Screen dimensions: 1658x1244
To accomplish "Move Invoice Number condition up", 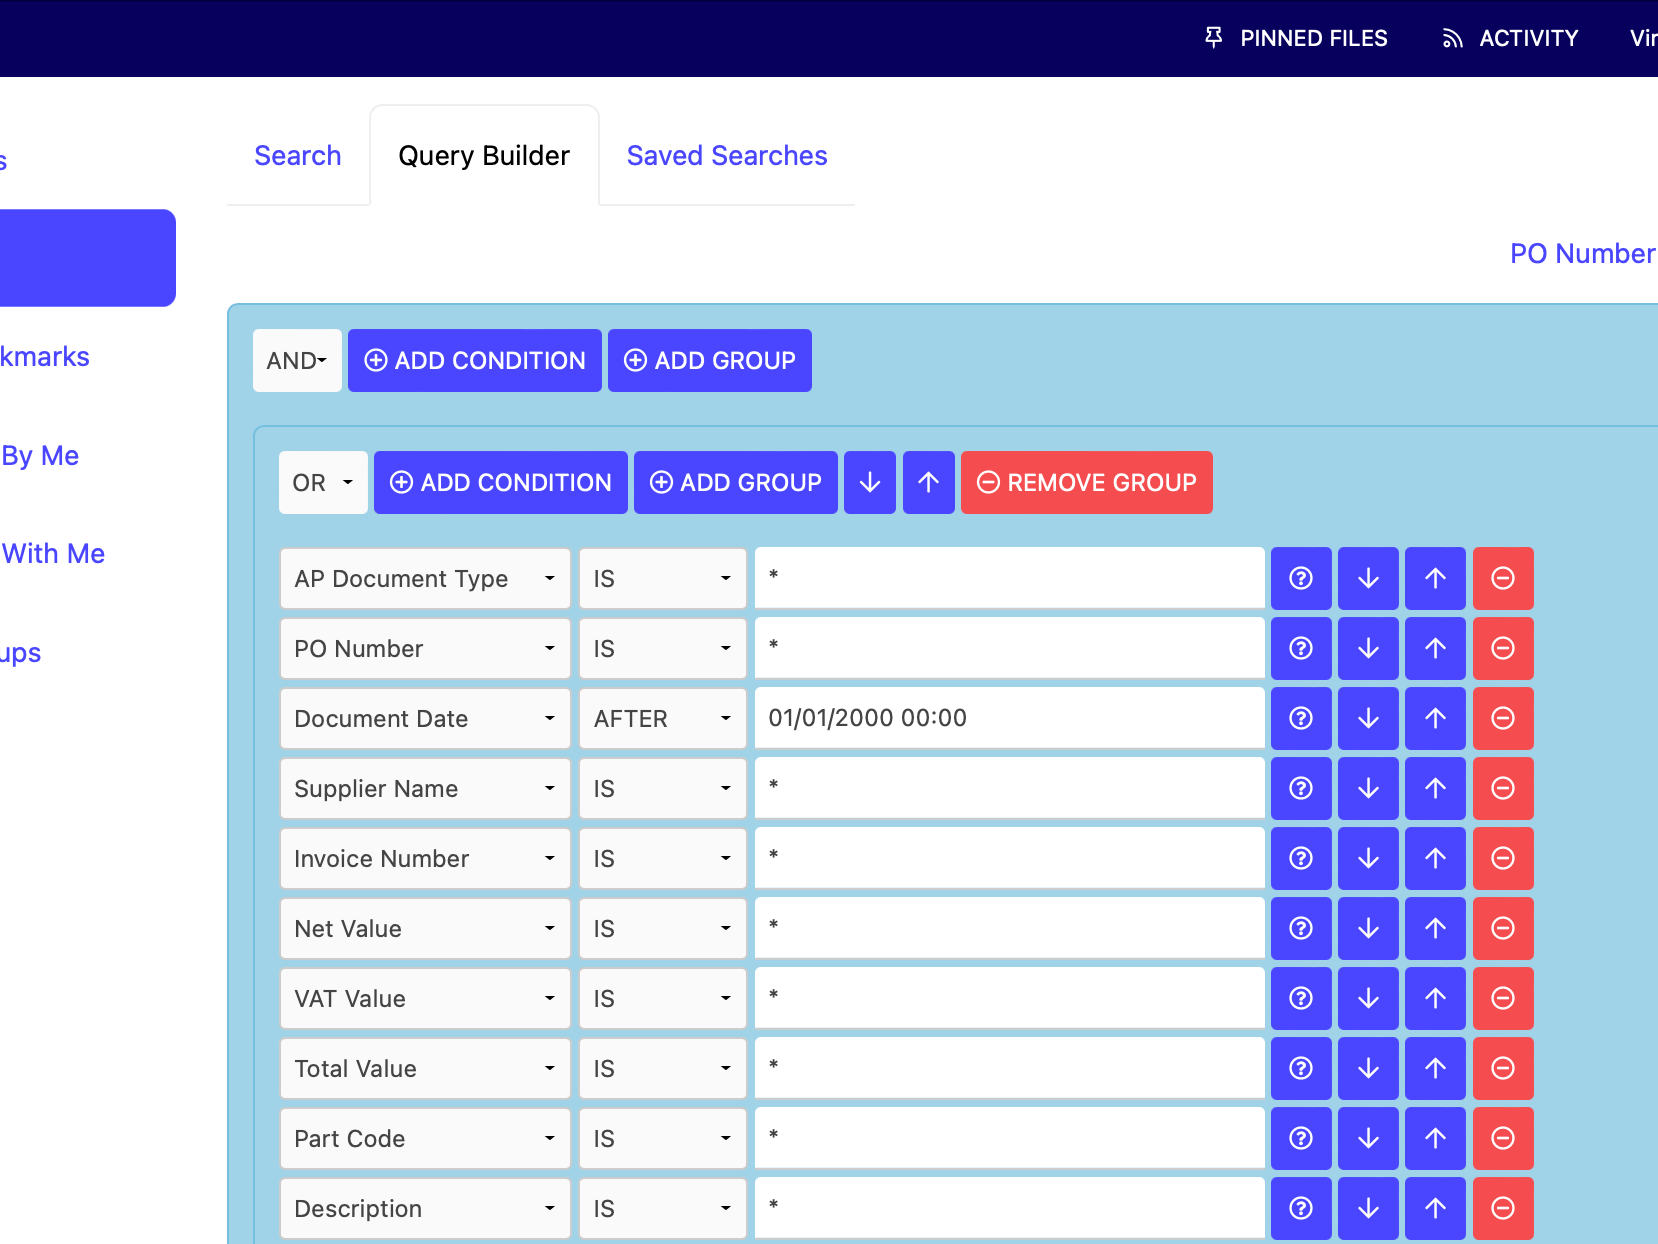I will point(1435,858).
